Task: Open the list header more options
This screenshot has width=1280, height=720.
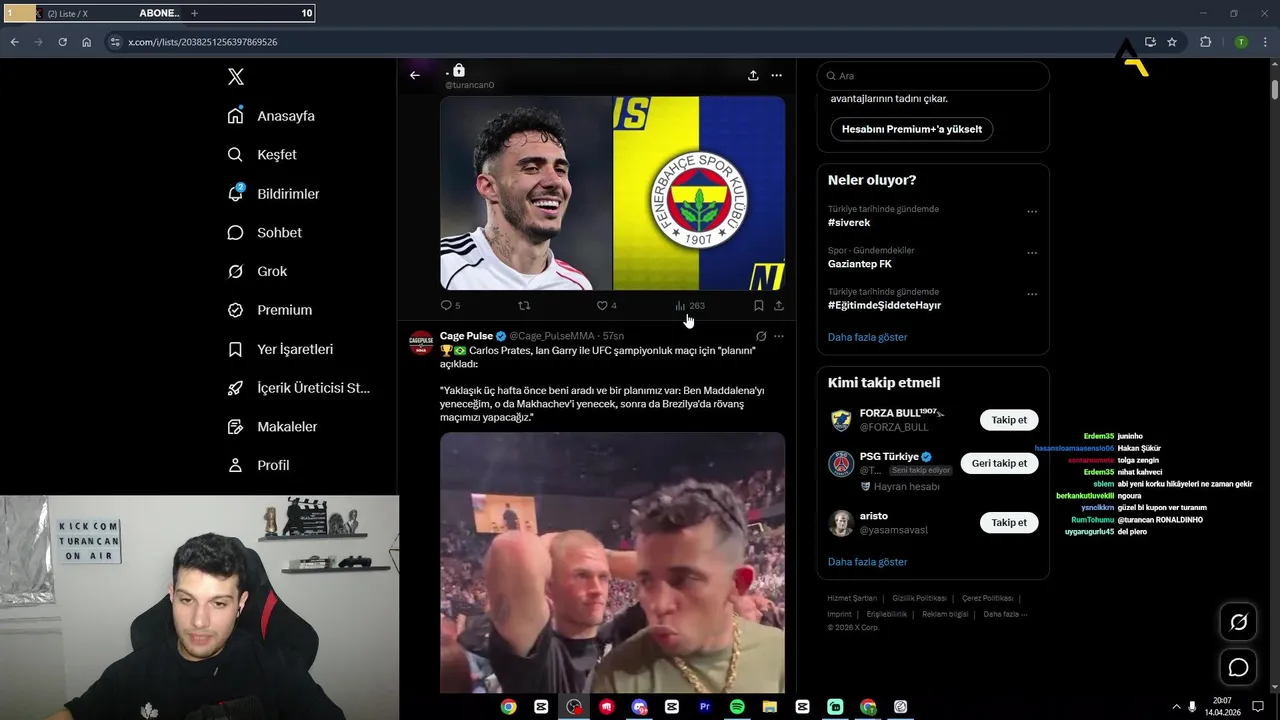Action: tap(776, 75)
